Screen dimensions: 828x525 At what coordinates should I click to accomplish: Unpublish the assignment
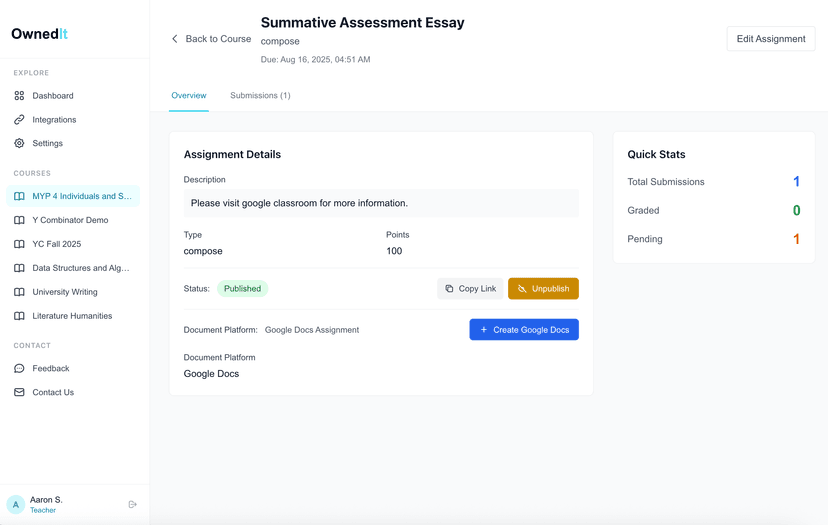click(x=543, y=288)
